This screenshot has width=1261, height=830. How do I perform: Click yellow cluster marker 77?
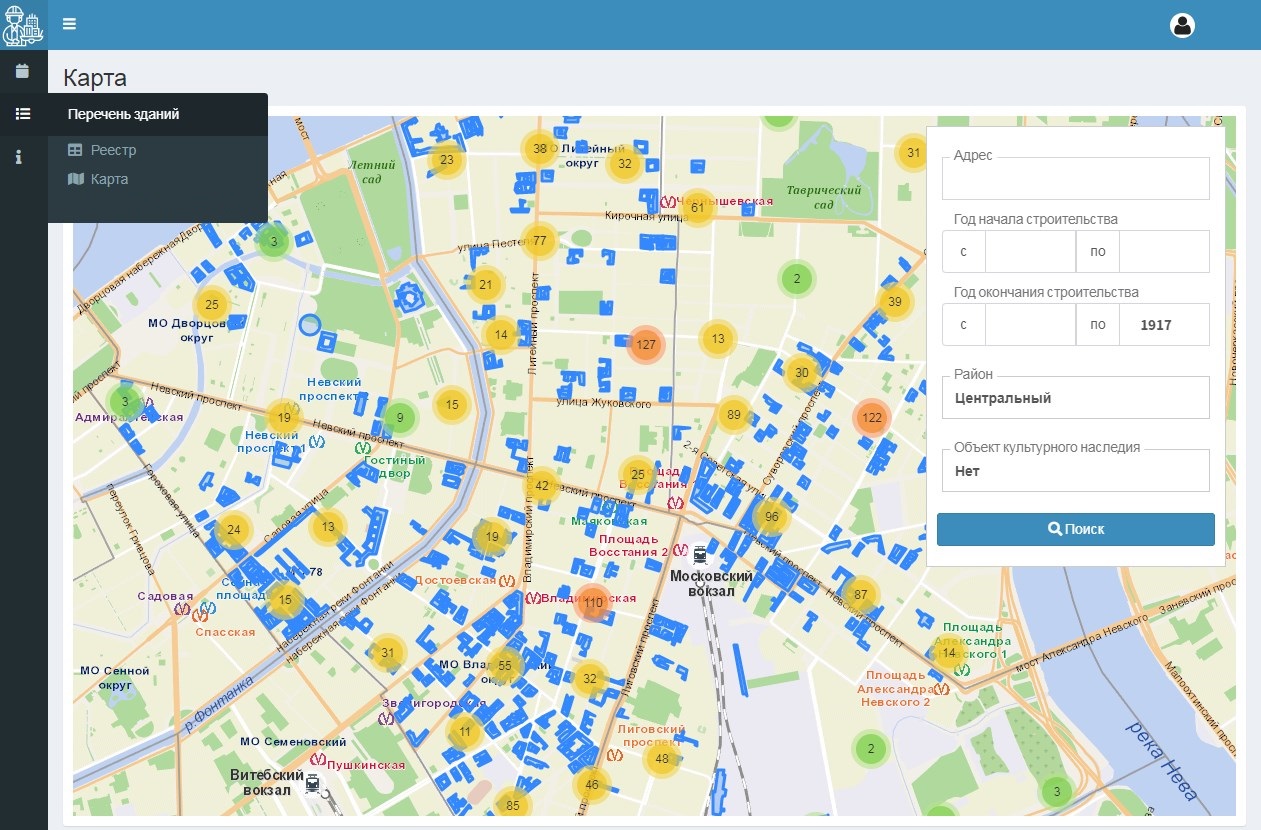point(540,240)
